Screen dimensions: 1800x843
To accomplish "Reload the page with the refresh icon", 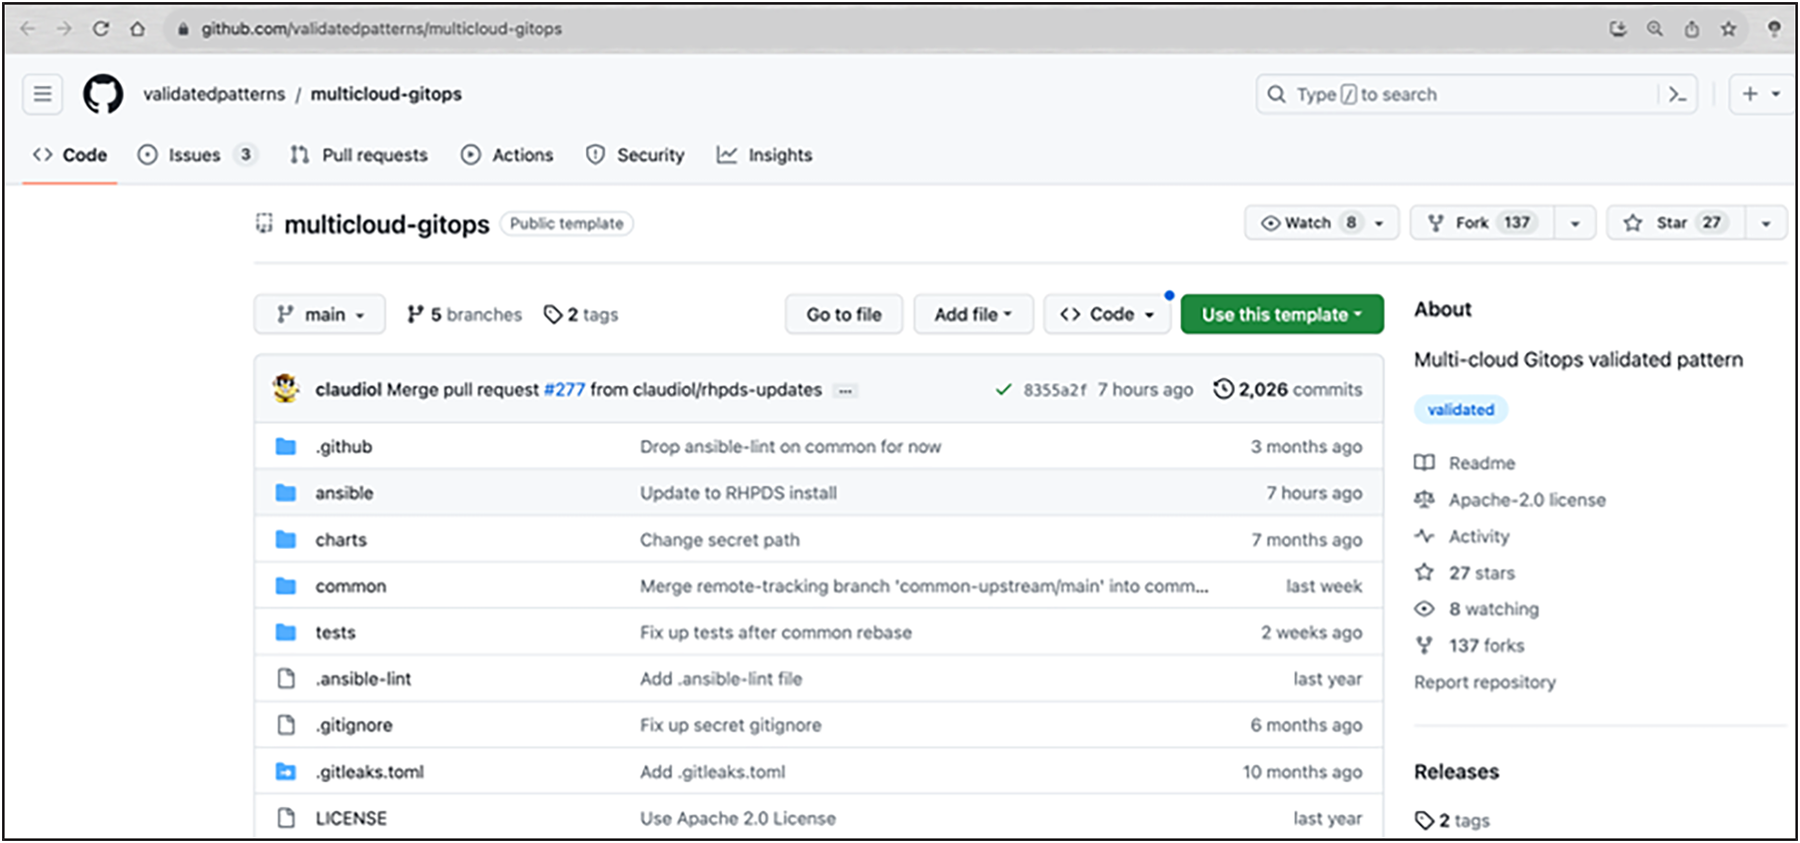I will (x=101, y=29).
